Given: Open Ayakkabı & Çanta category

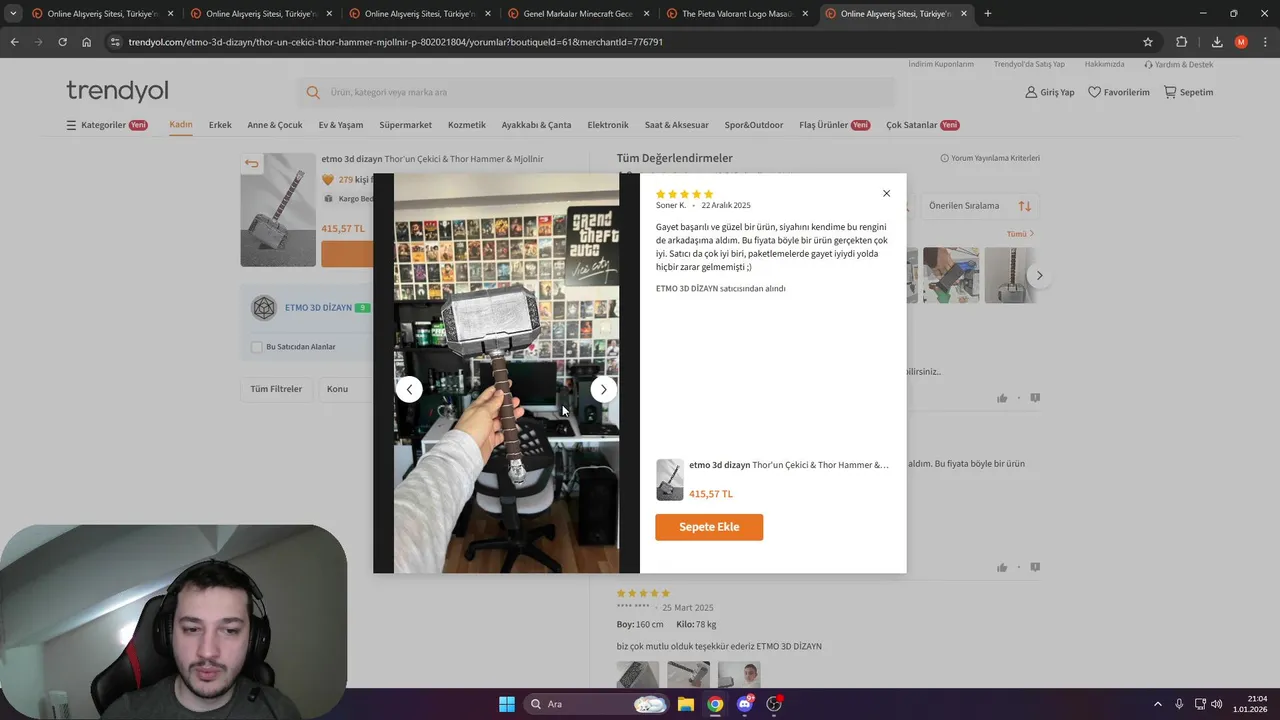Looking at the screenshot, I should coord(536,125).
